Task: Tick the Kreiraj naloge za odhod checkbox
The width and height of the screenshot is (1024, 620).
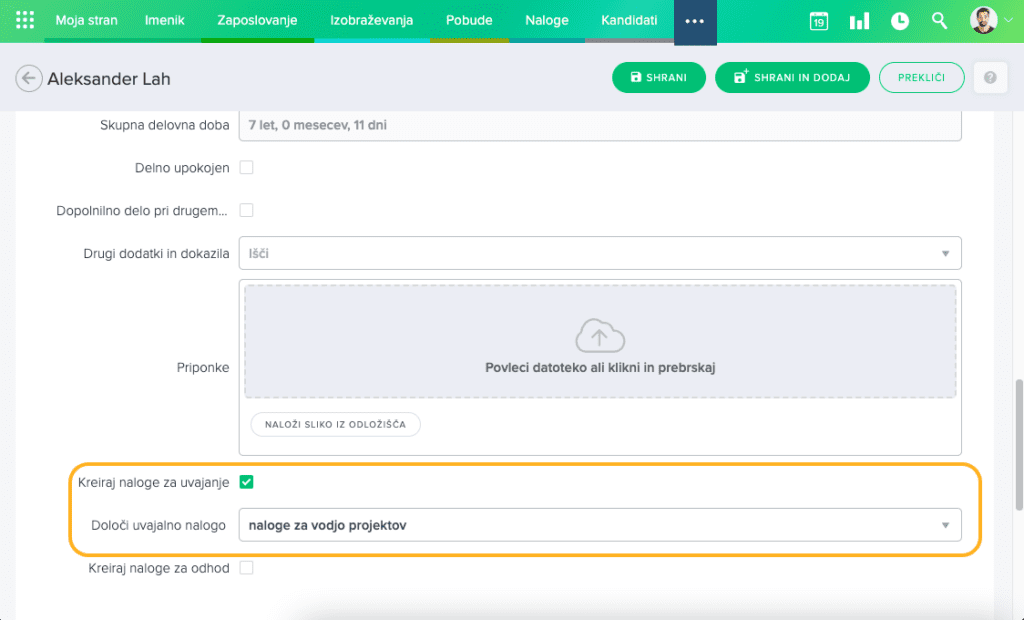Action: point(247,568)
